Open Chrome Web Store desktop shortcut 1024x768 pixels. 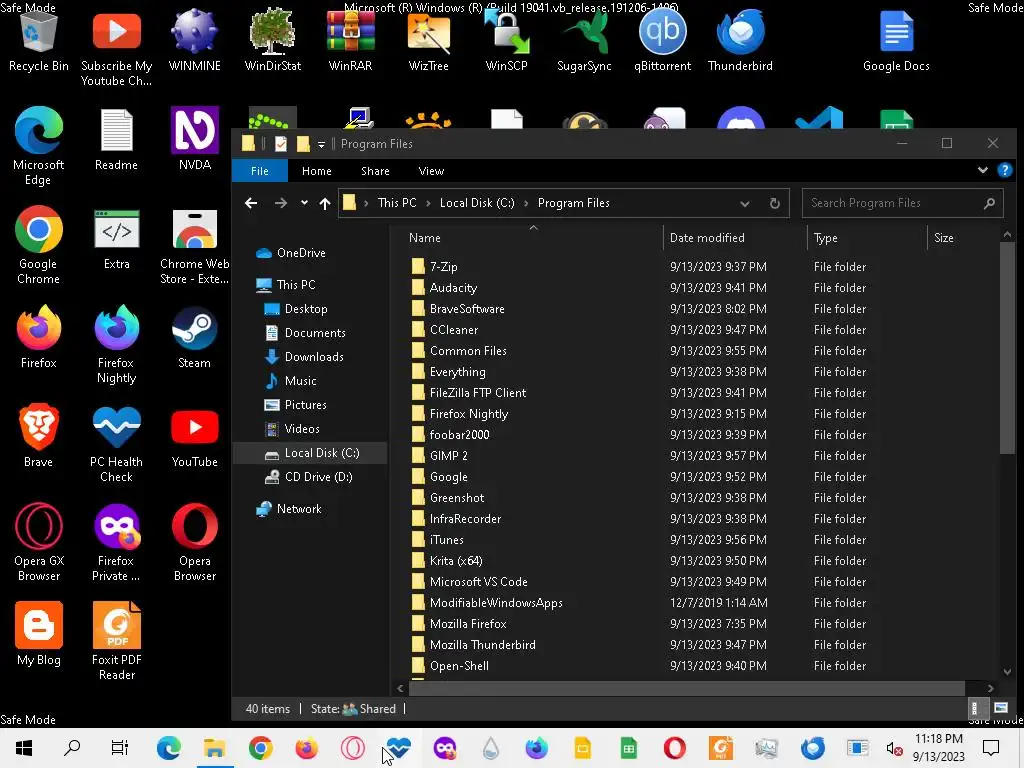(195, 247)
